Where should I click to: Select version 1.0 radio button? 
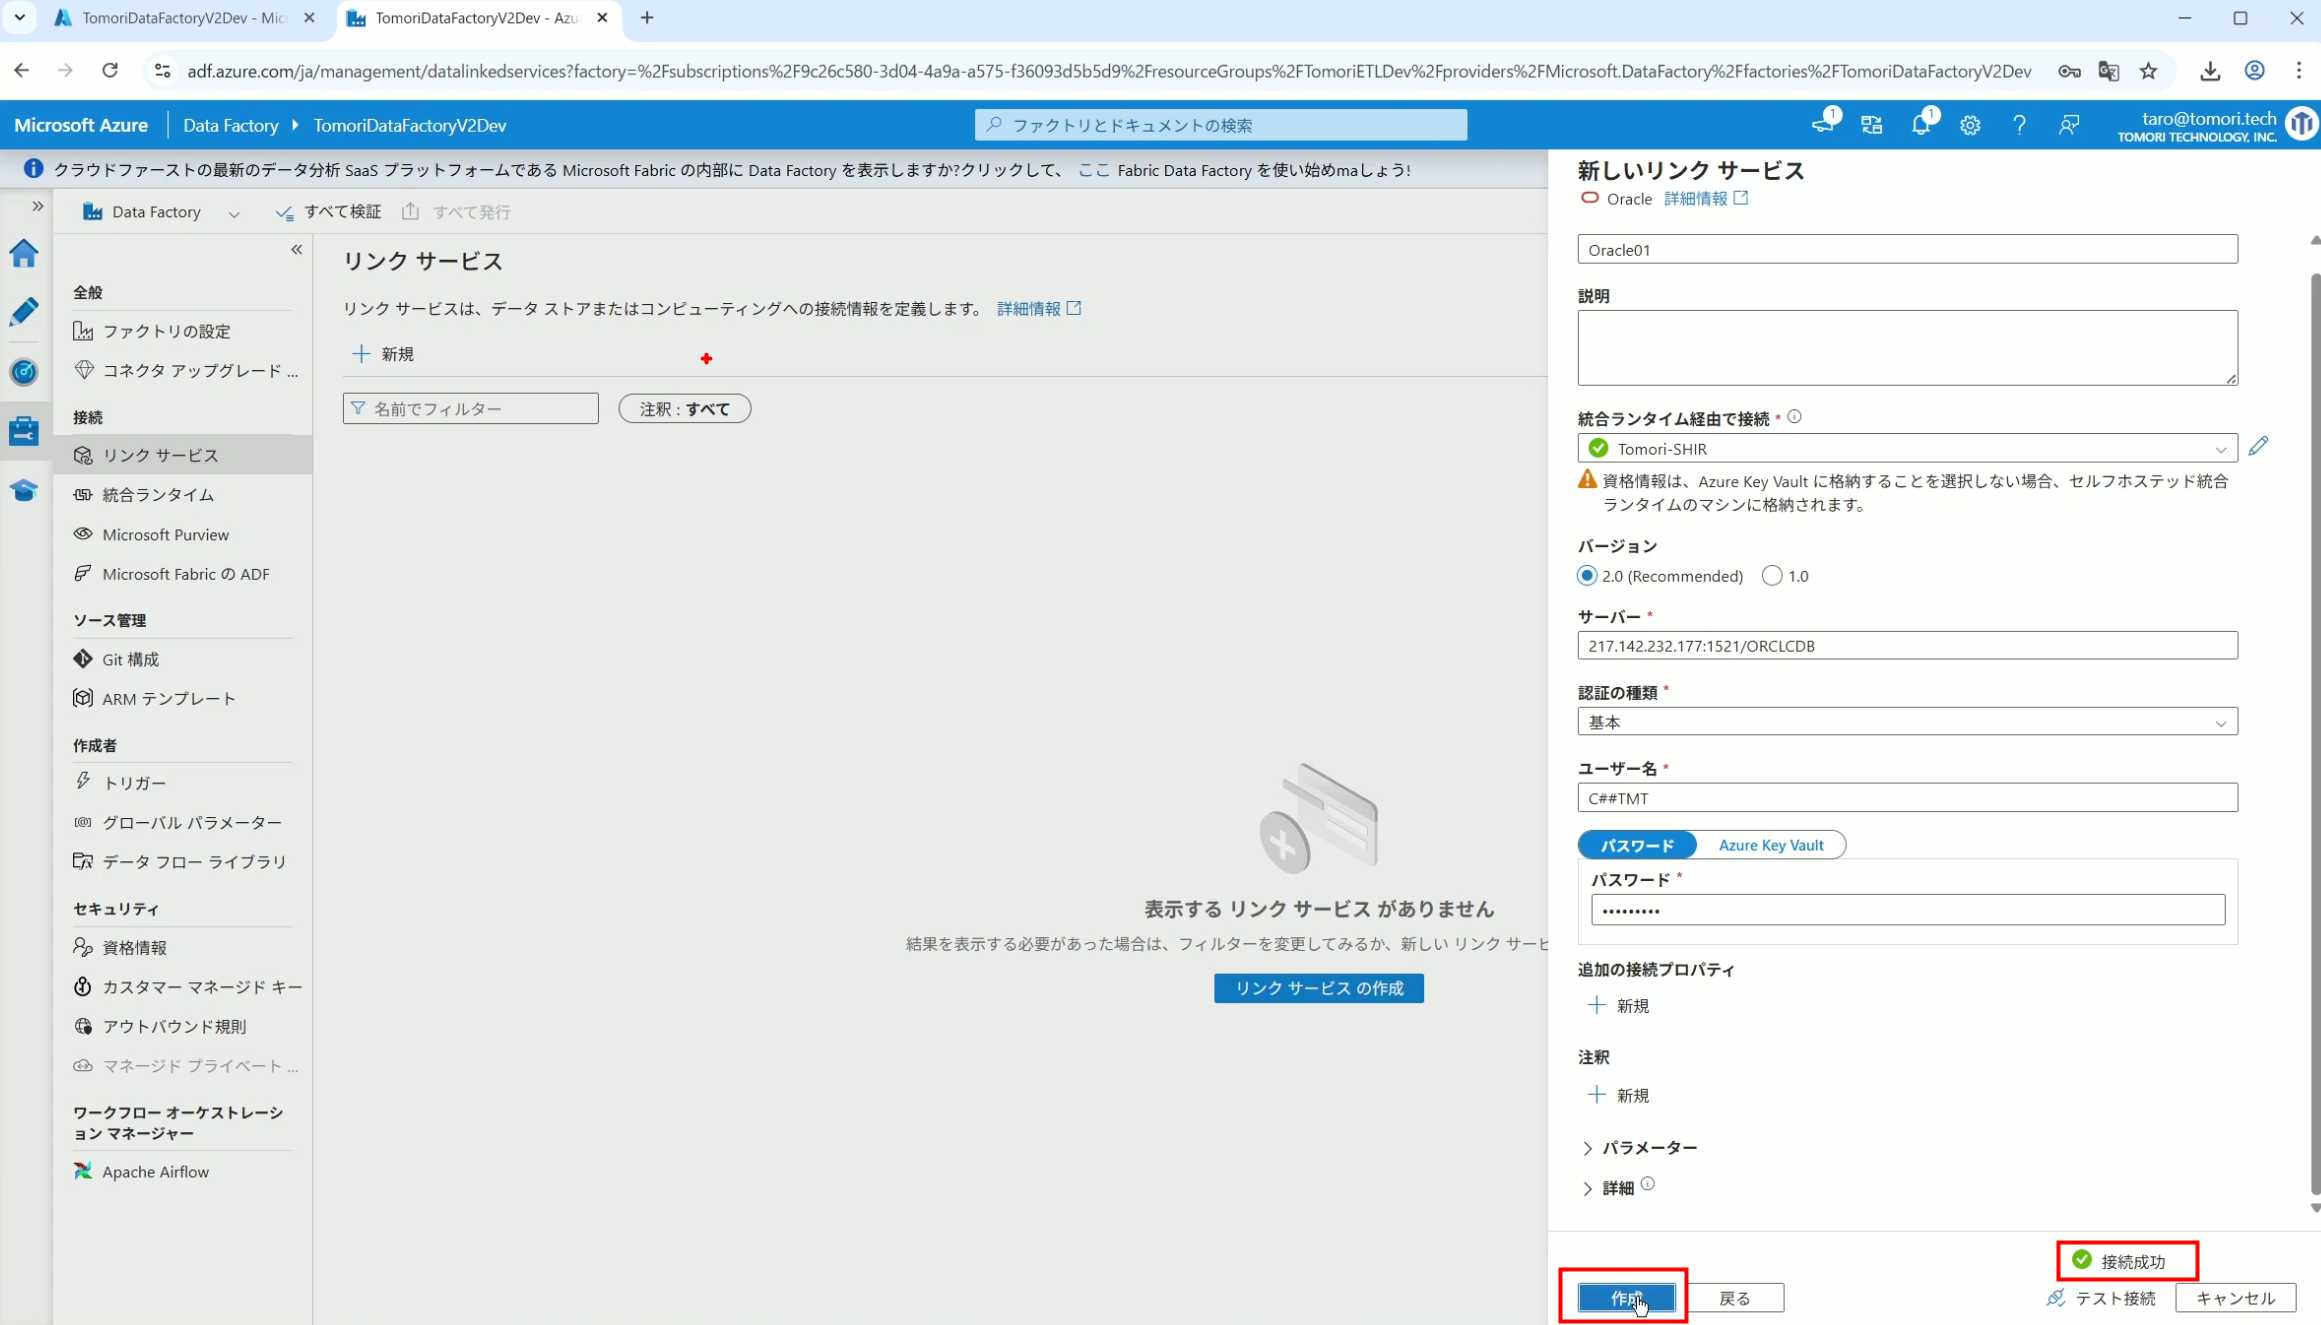(x=1772, y=576)
